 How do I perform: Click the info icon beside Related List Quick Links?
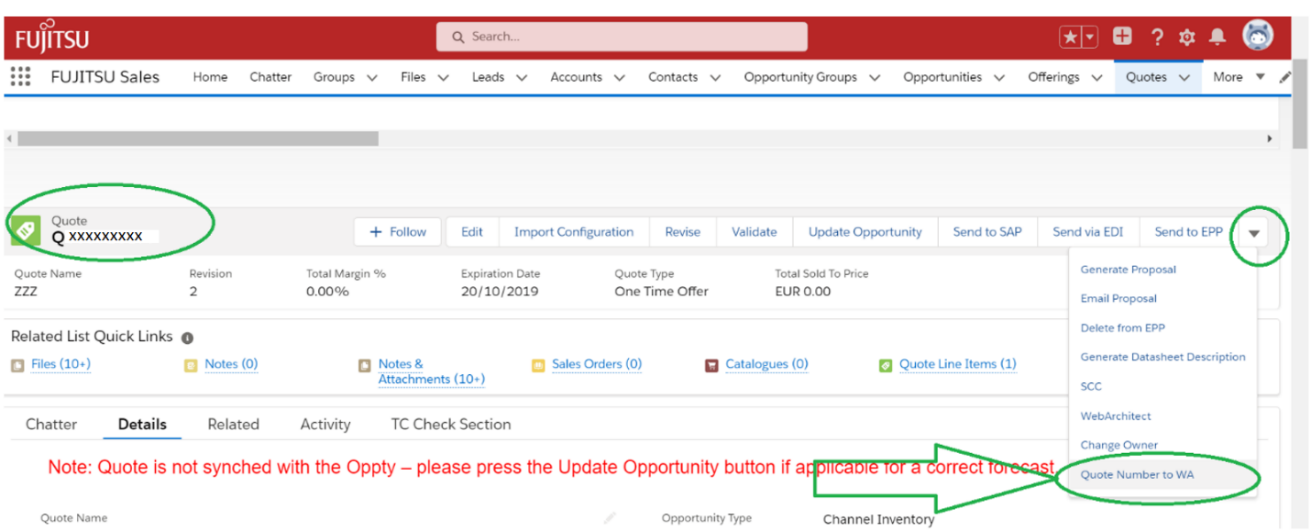point(187,338)
